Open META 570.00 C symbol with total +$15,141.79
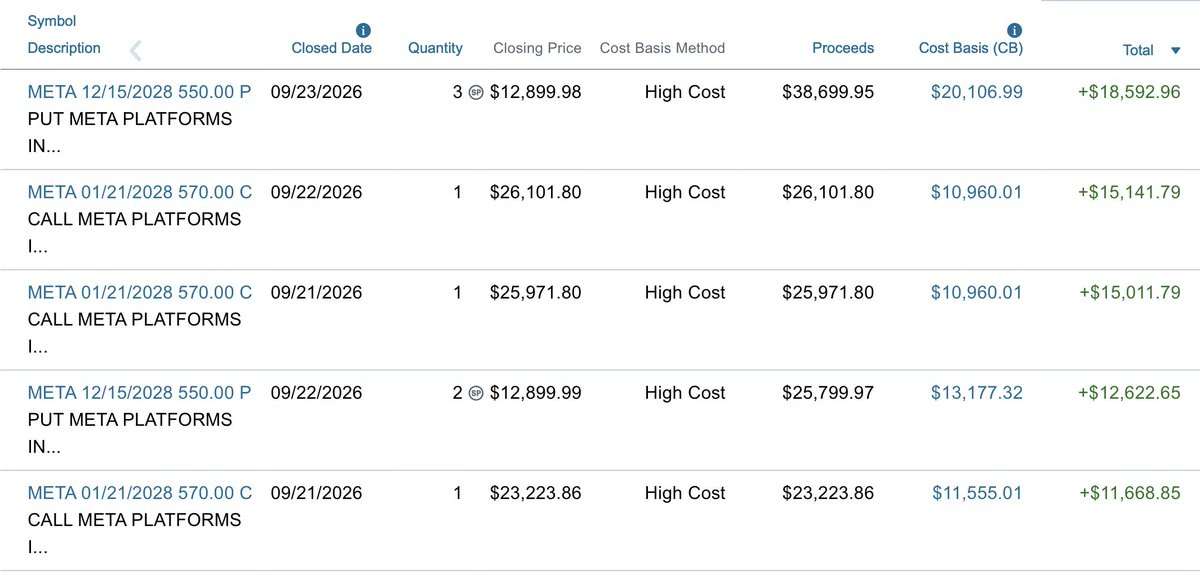This screenshot has height=579, width=1200. pos(140,192)
